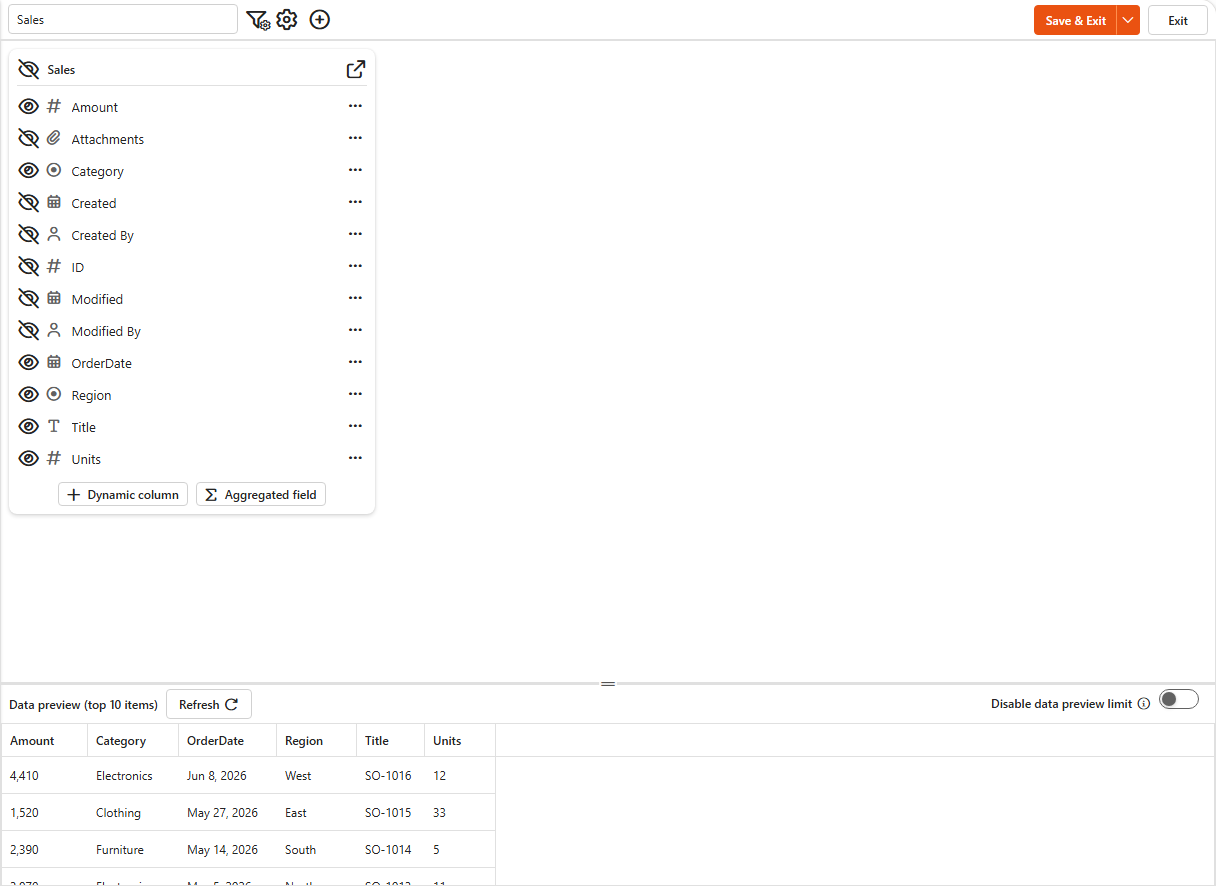
Task: Click the choice type icon for Region
Action: (54, 394)
